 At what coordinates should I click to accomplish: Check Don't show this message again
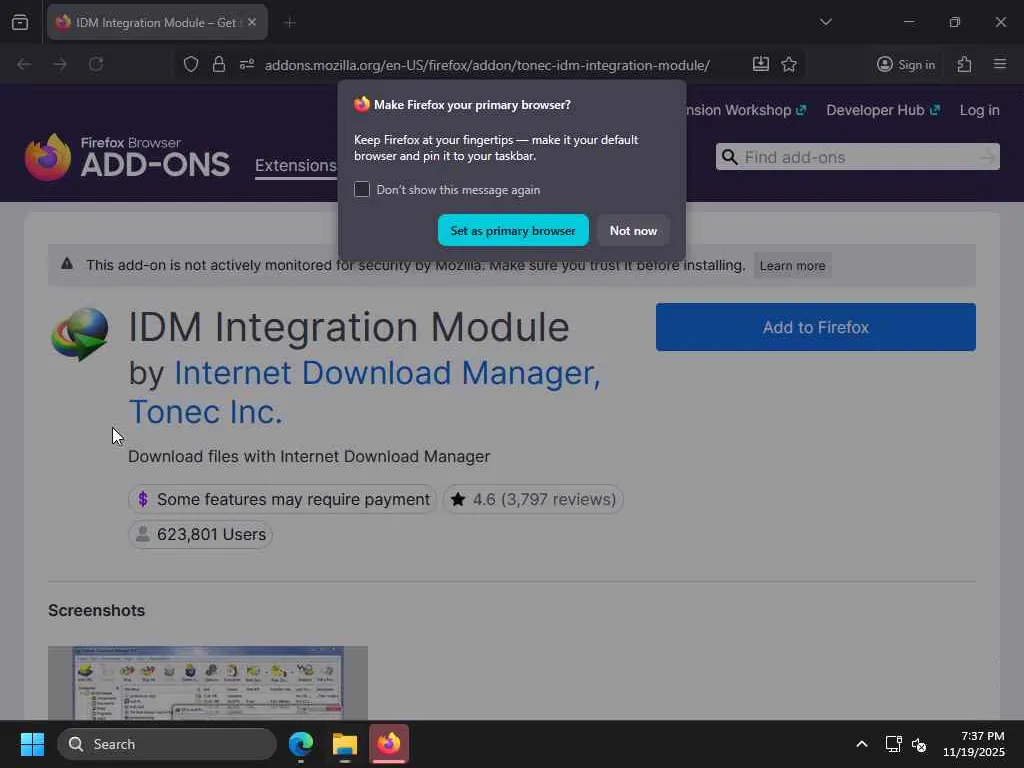[x=362, y=189]
